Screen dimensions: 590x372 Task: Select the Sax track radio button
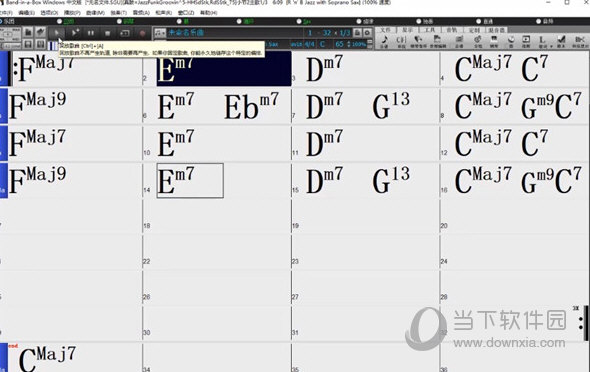tap(299, 21)
